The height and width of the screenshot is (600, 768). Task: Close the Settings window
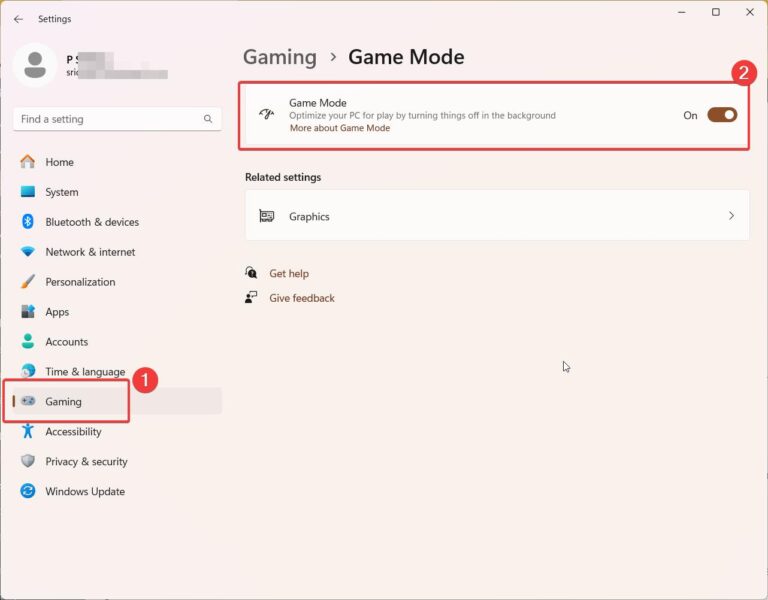tap(749, 12)
